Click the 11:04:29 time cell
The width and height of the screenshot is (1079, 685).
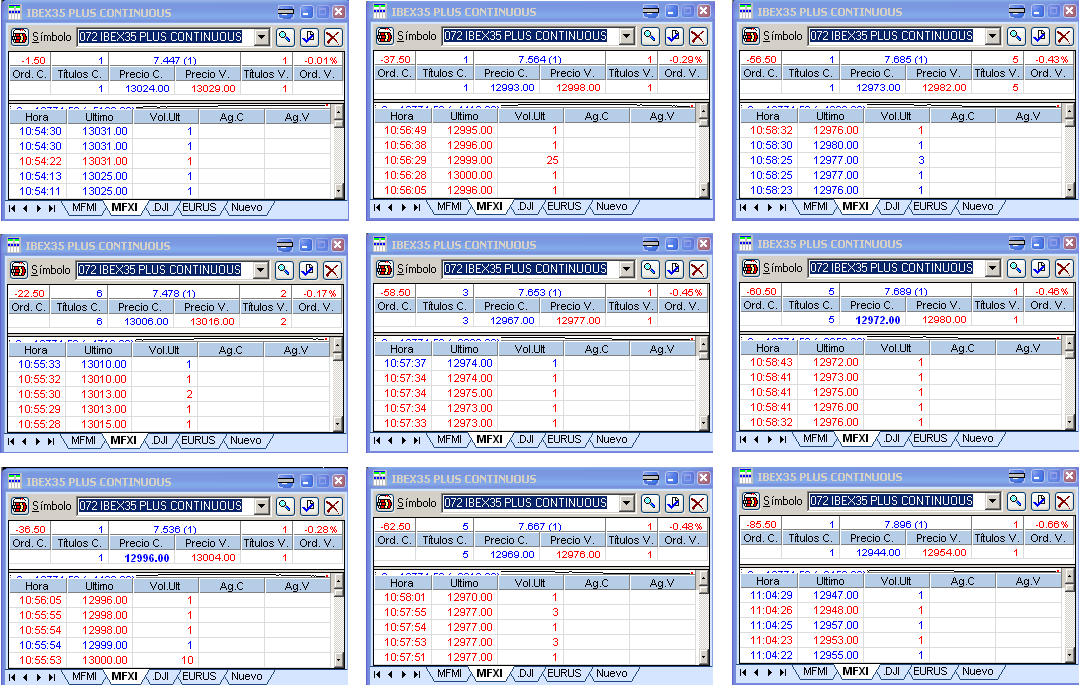771,596
